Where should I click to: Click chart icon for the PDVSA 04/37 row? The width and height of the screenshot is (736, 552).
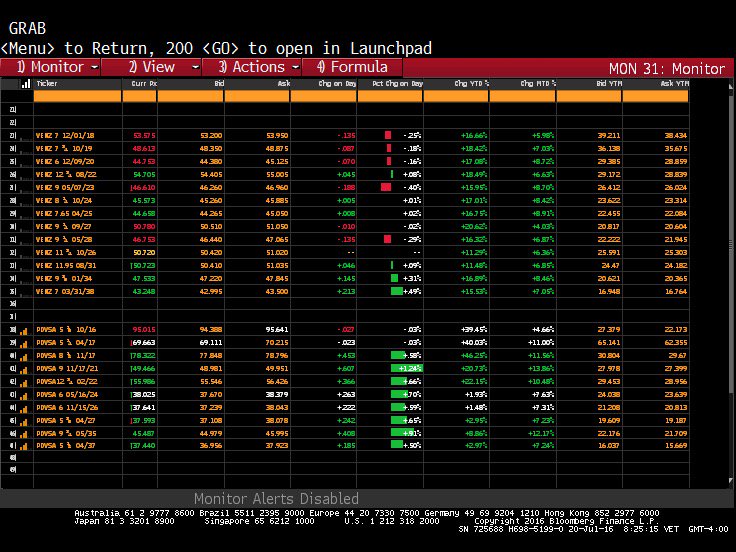[x=23, y=446]
